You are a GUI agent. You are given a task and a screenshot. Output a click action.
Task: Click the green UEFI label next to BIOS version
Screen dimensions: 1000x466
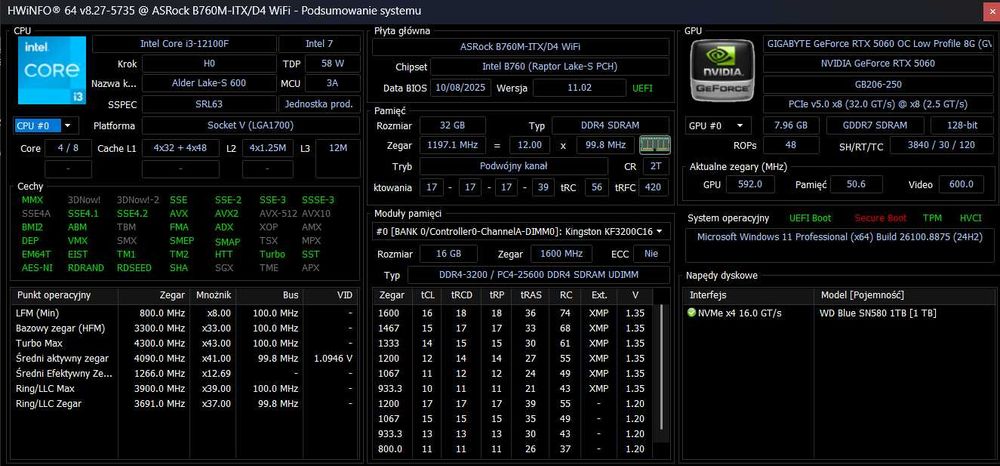(x=643, y=88)
